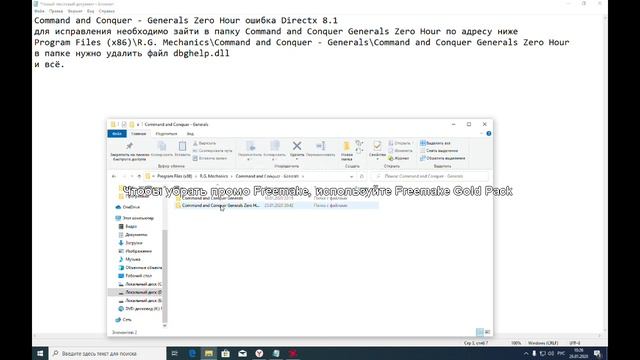Click R.G. Mechanics in the address bar
Image resolution: width=640 pixels, height=360 pixels.
click(214, 176)
